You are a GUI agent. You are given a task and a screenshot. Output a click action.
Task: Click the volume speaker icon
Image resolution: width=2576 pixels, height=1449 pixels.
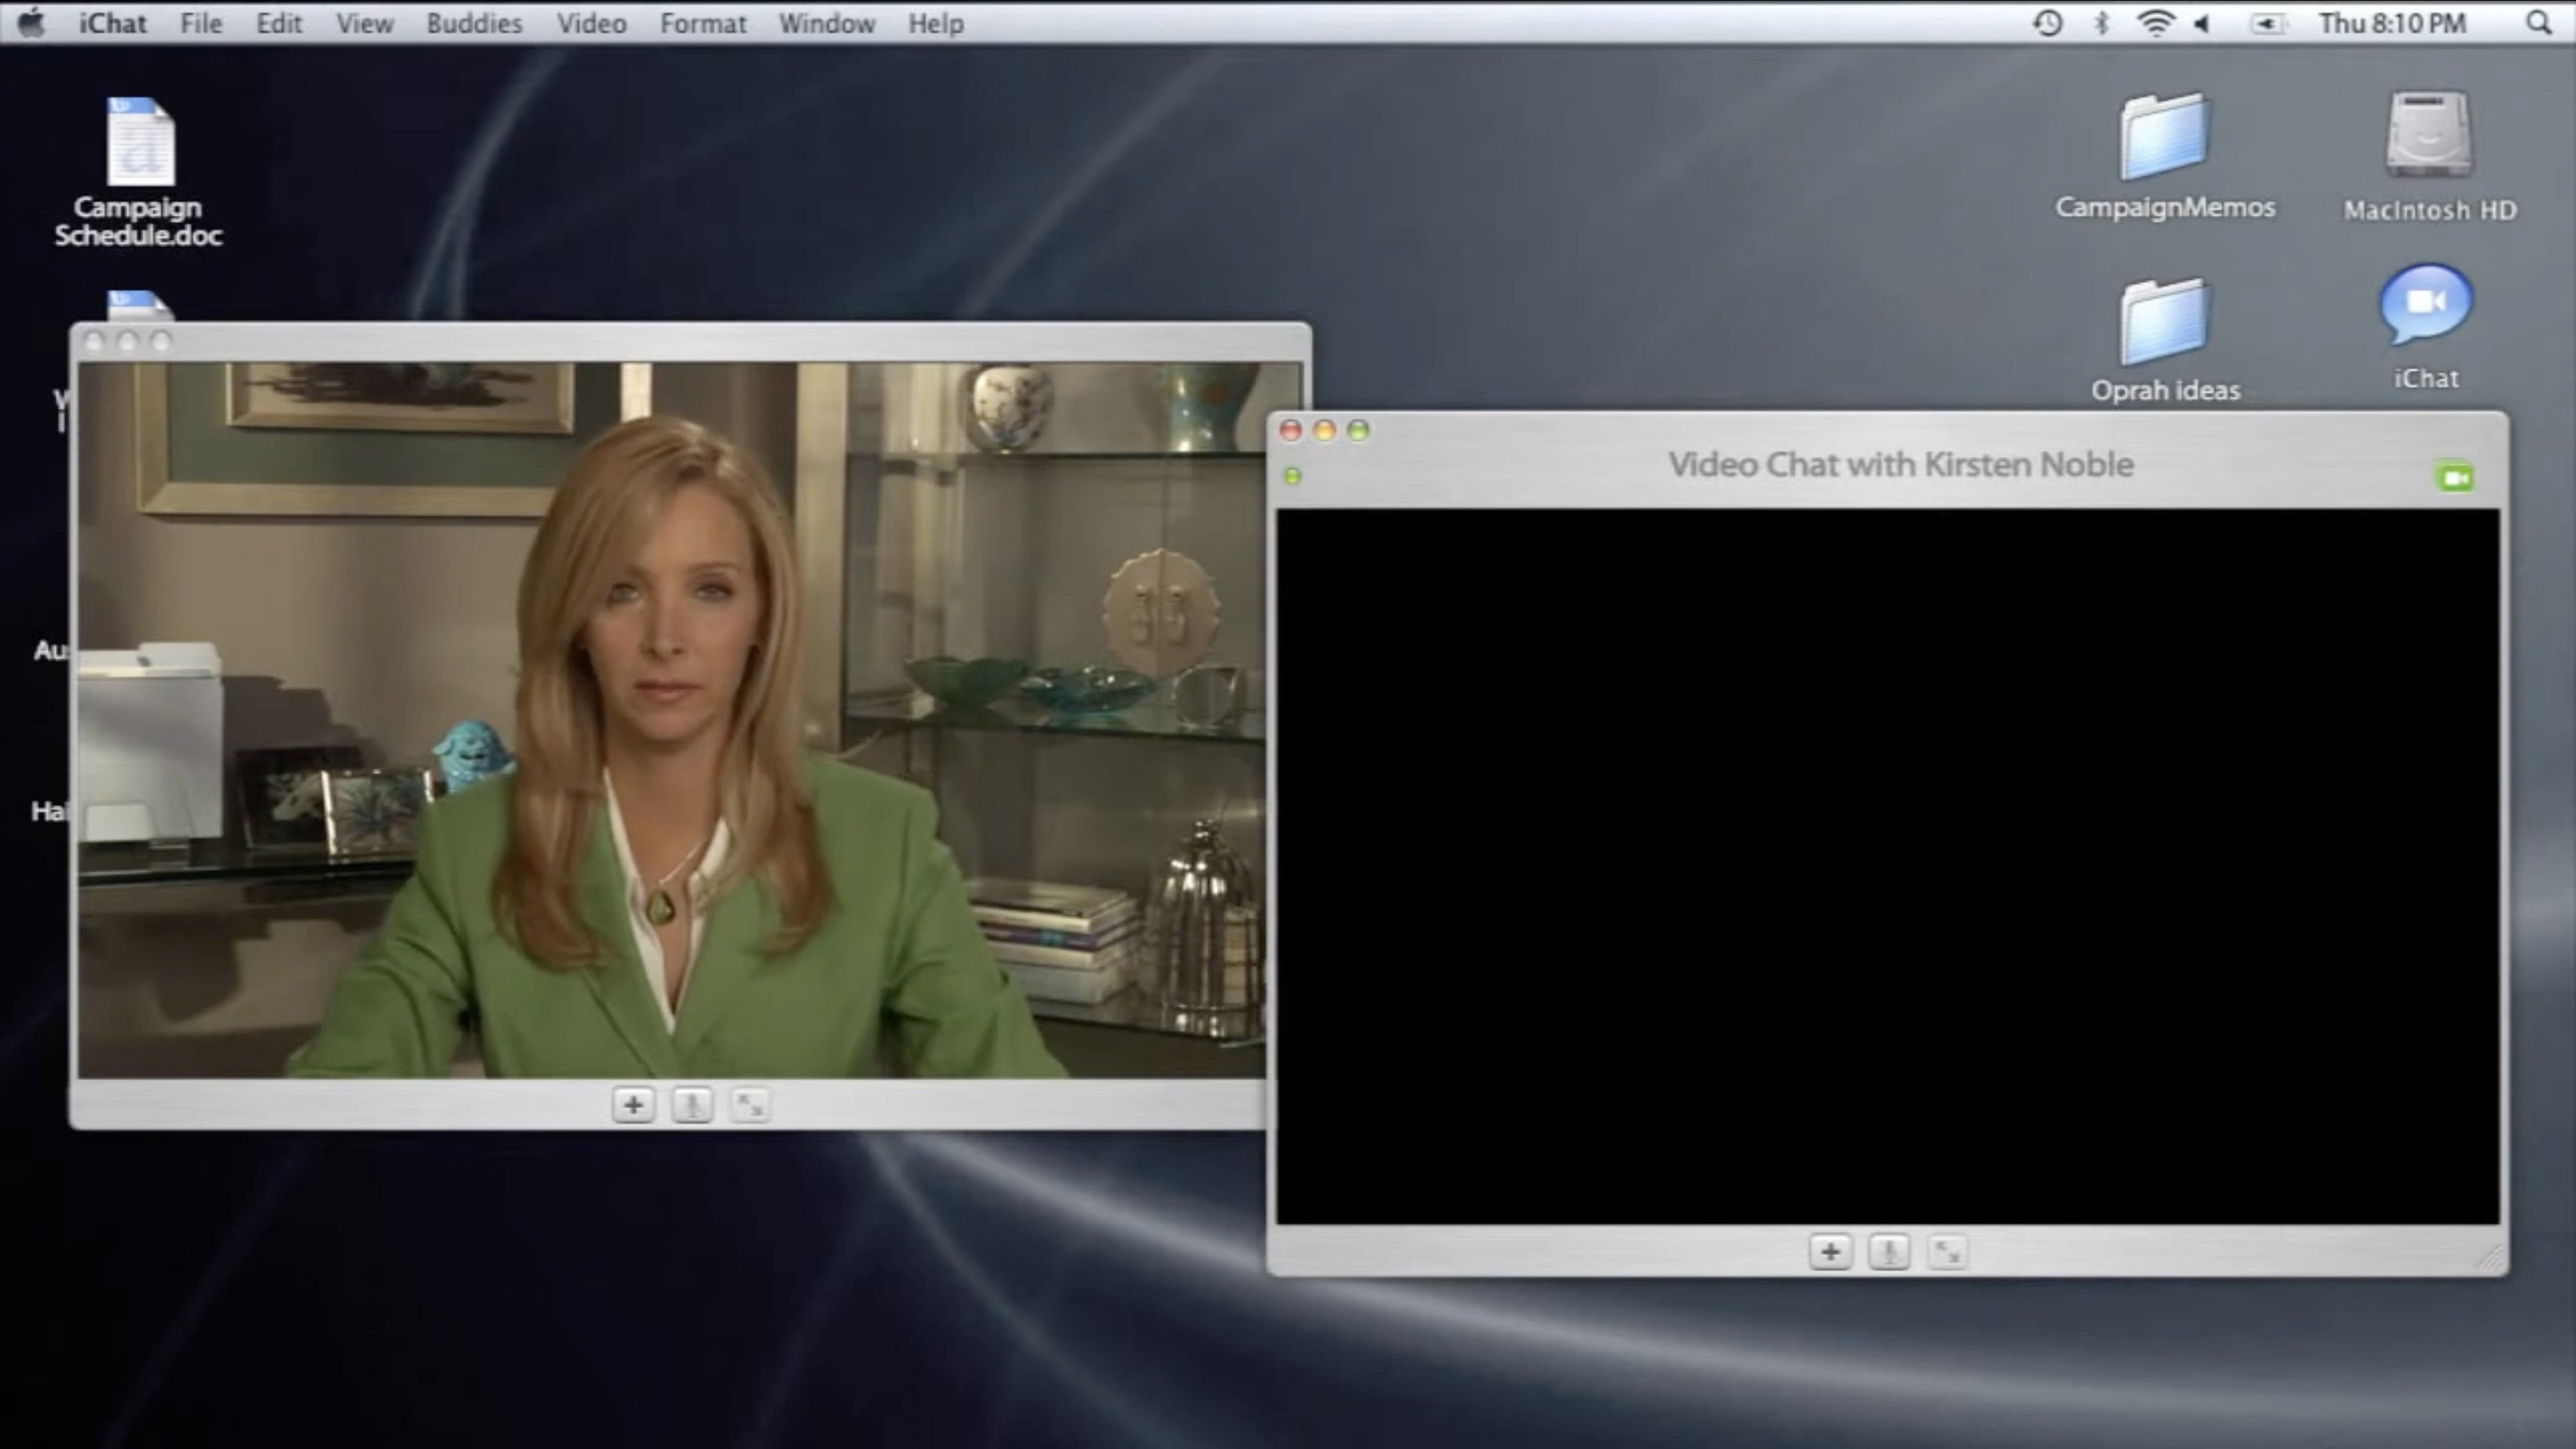point(2201,23)
